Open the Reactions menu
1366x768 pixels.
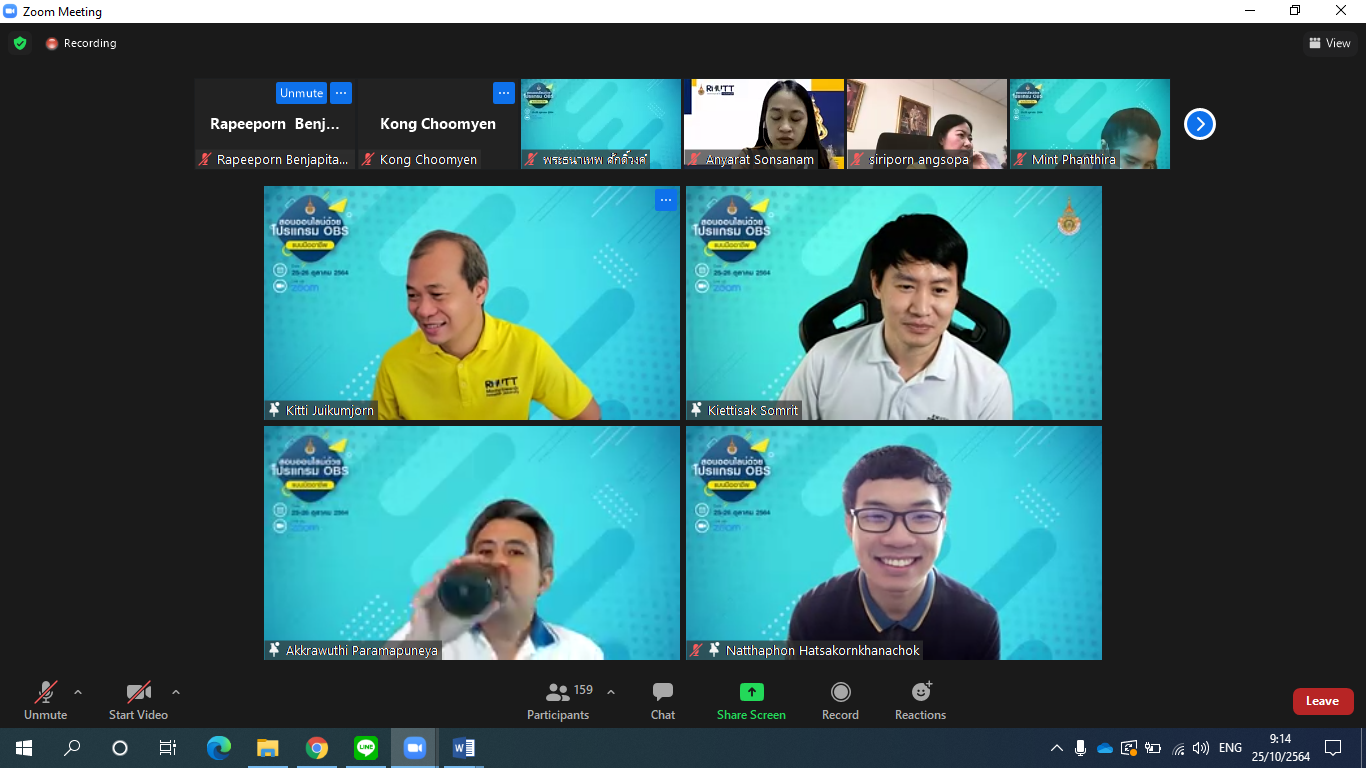click(920, 700)
